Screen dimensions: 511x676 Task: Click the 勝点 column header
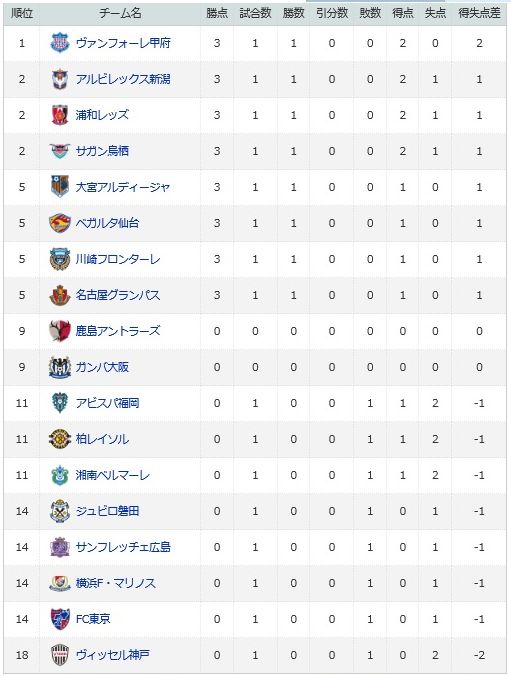click(217, 13)
